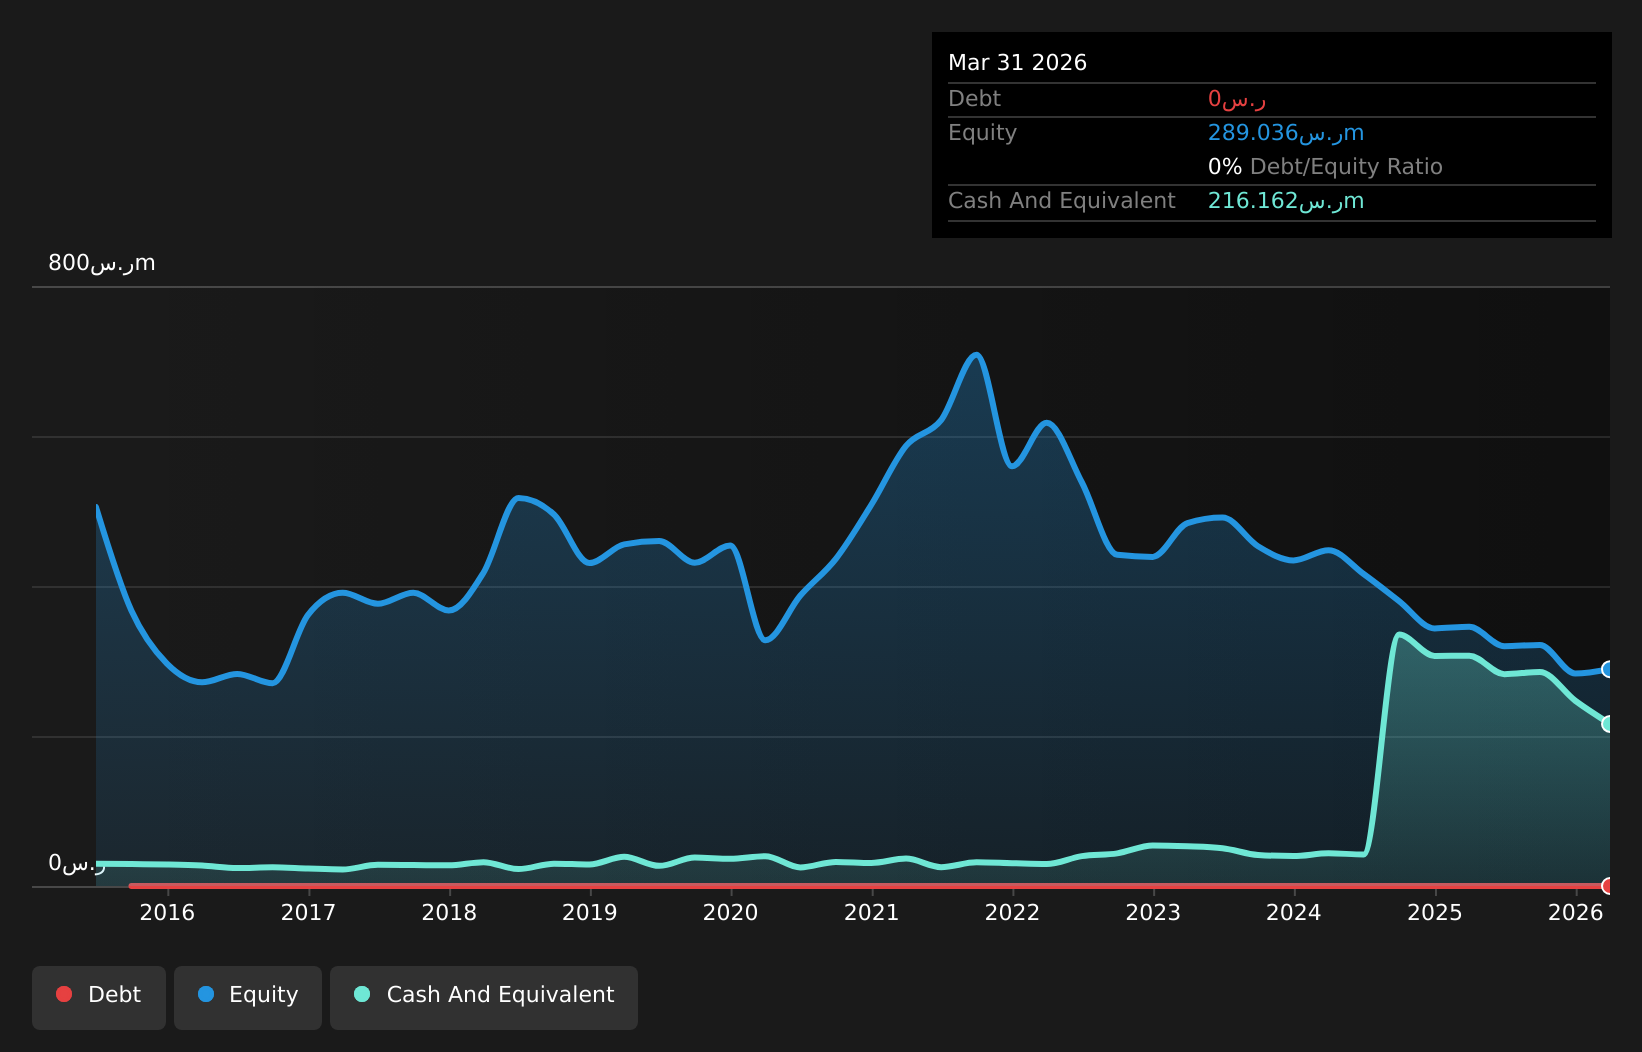The image size is (1642, 1052).
Task: Click the 2021 x-axis label
Action: [x=872, y=912]
